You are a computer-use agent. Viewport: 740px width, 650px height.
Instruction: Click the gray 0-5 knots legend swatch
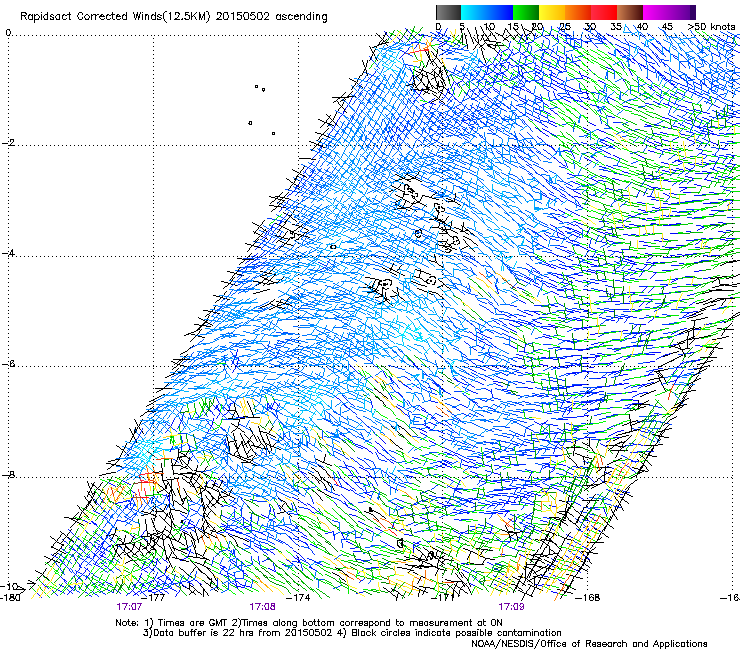448,12
